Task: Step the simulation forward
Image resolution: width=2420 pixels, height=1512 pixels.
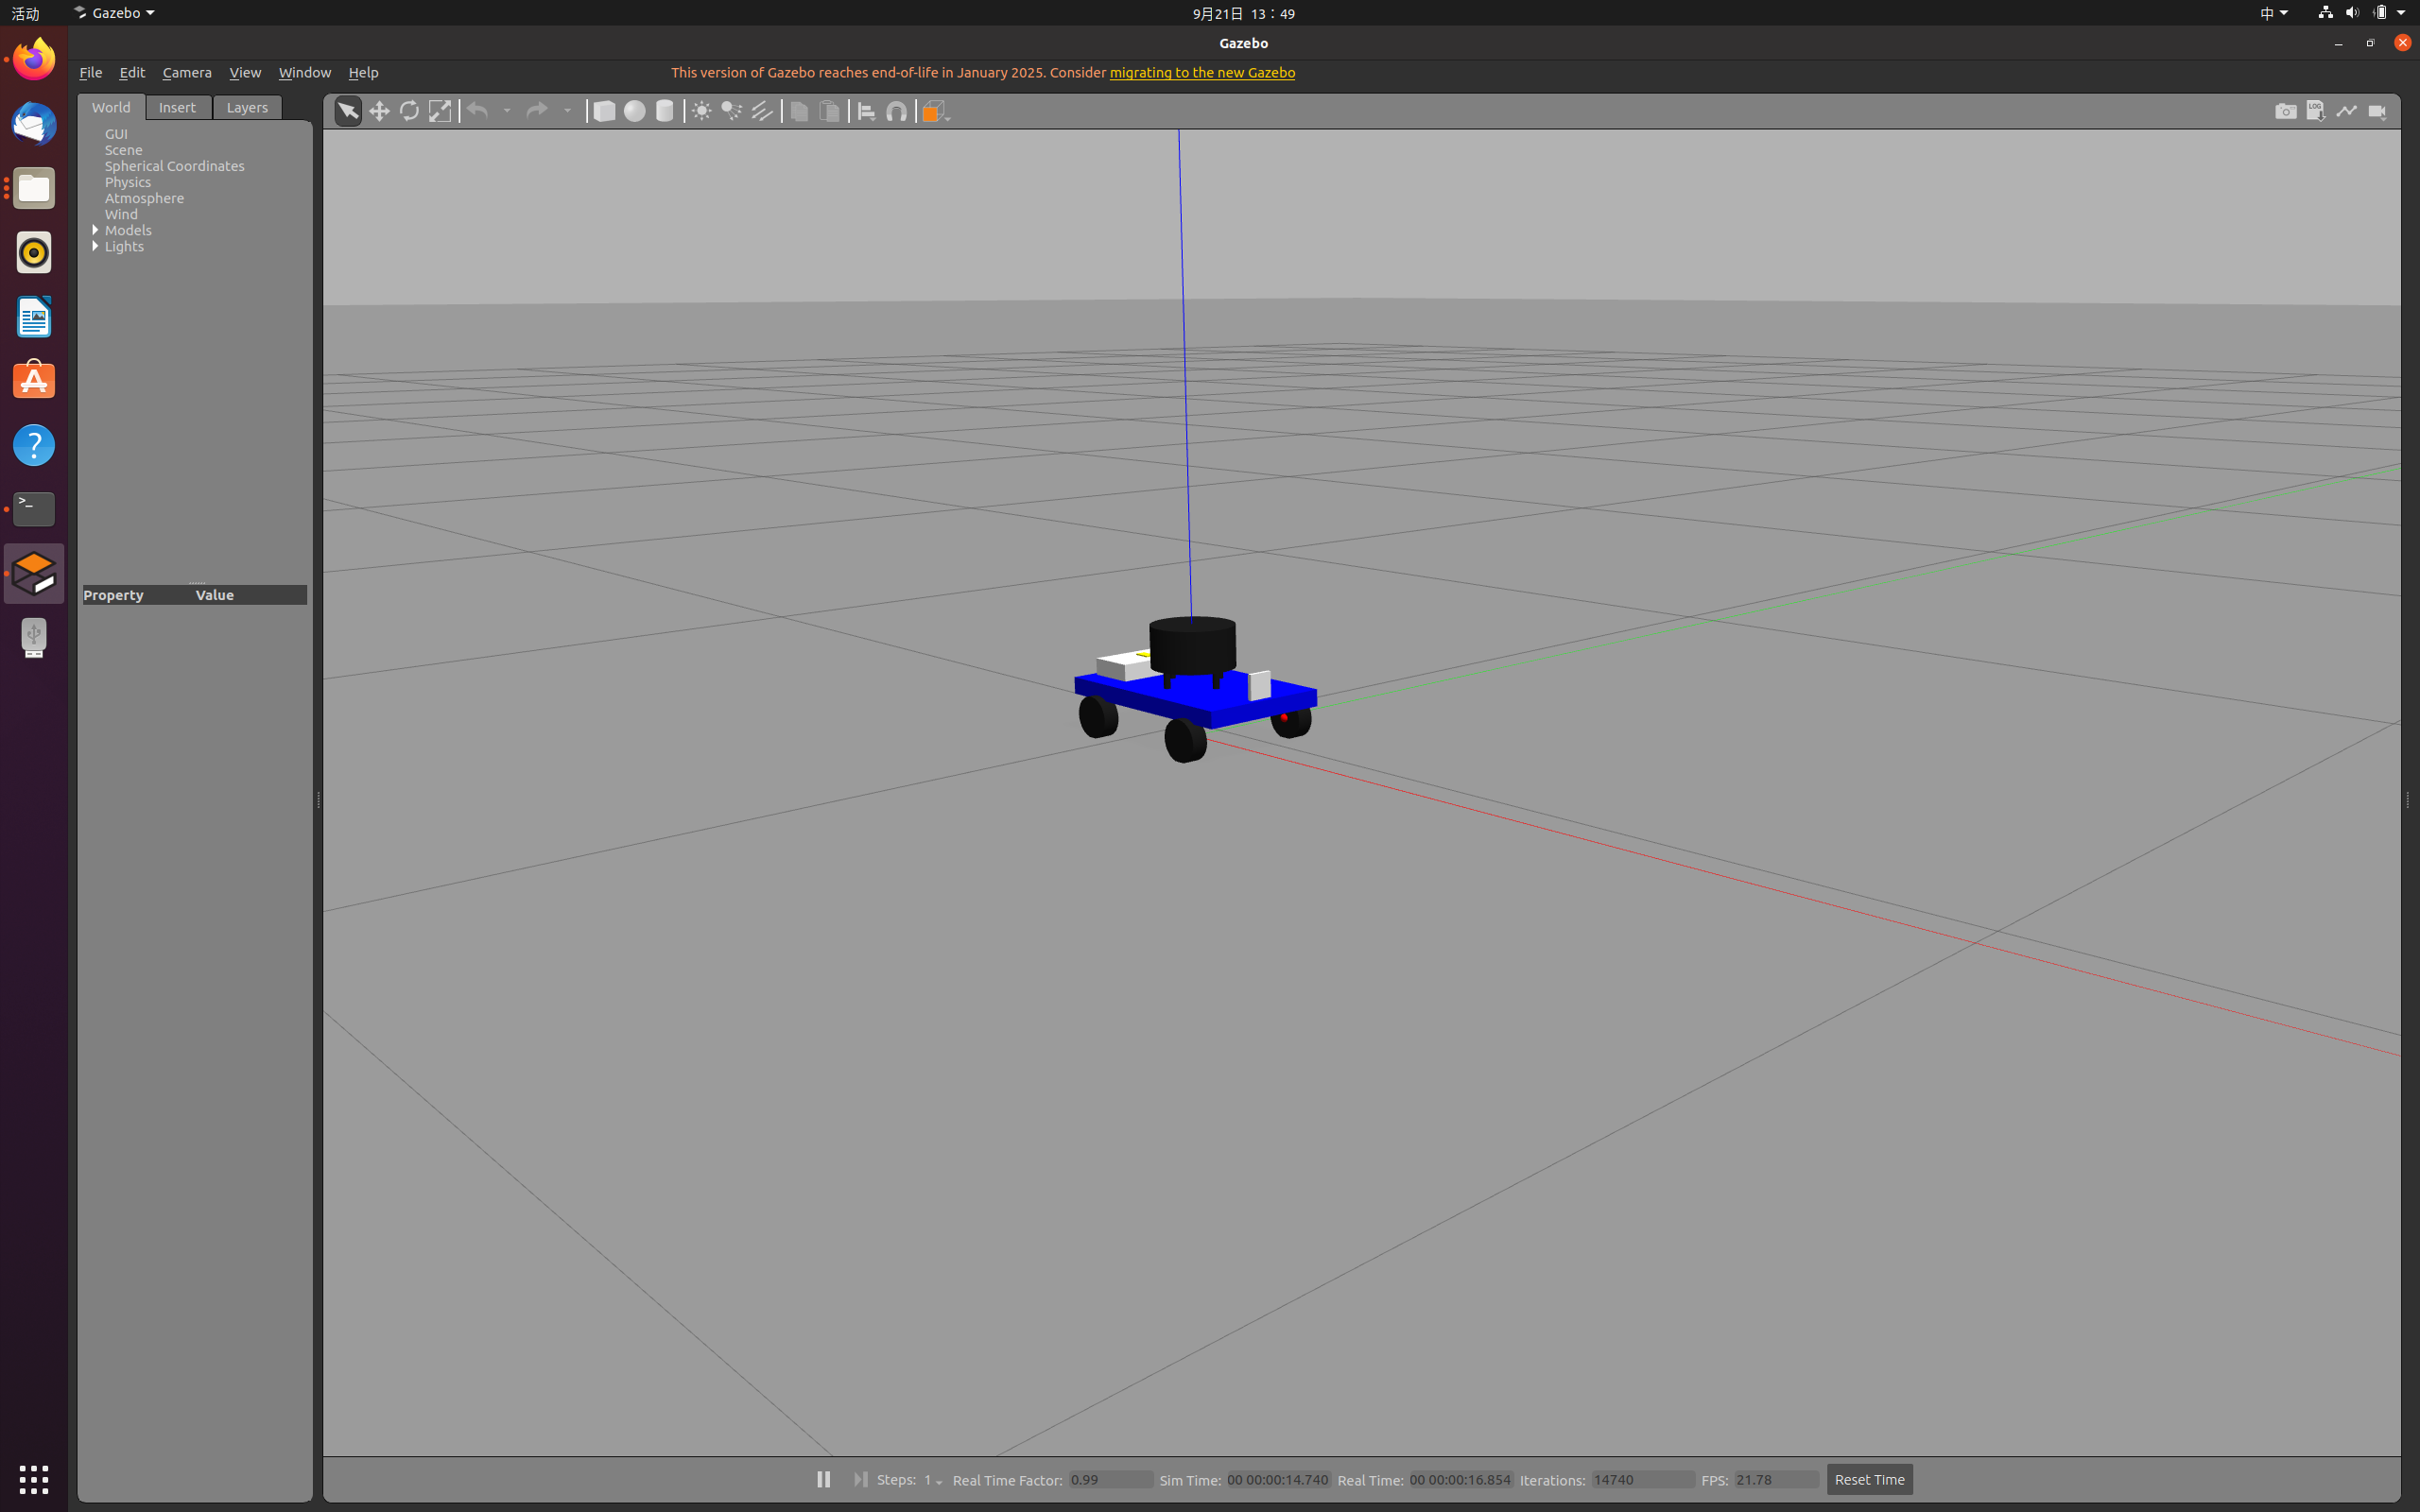Action: [860, 1479]
